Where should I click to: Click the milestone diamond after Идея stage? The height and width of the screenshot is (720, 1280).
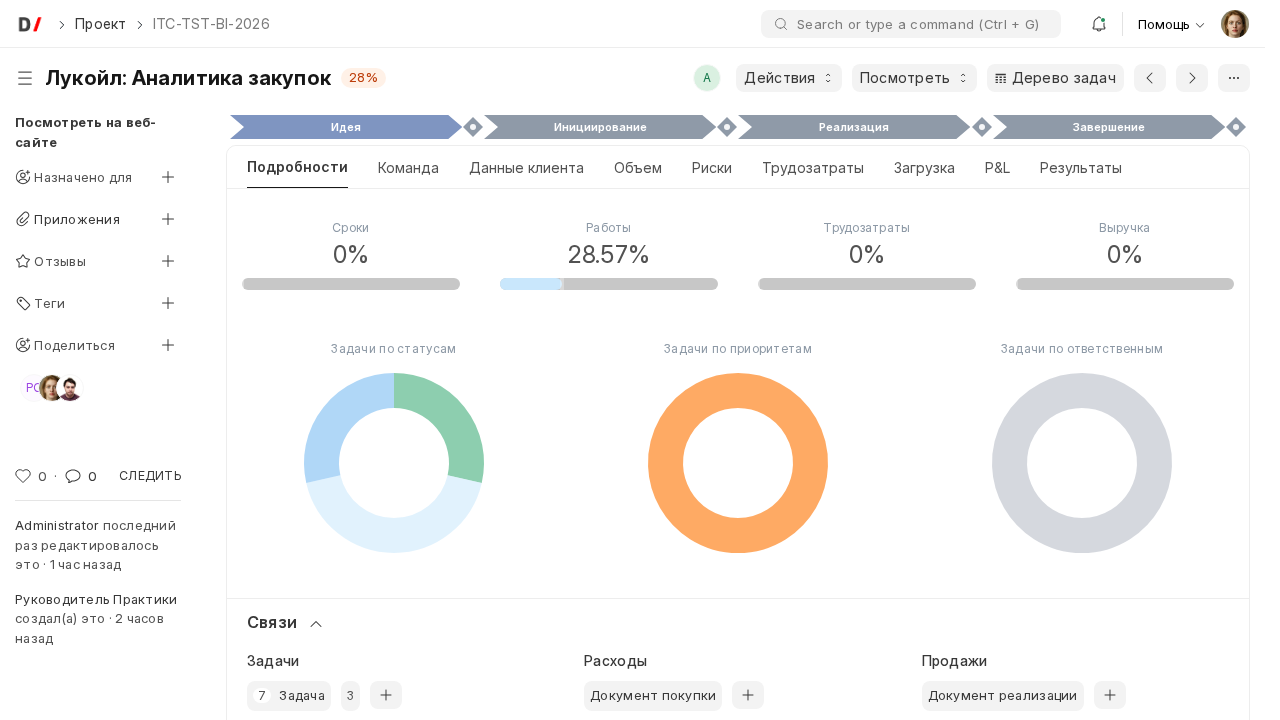click(473, 127)
